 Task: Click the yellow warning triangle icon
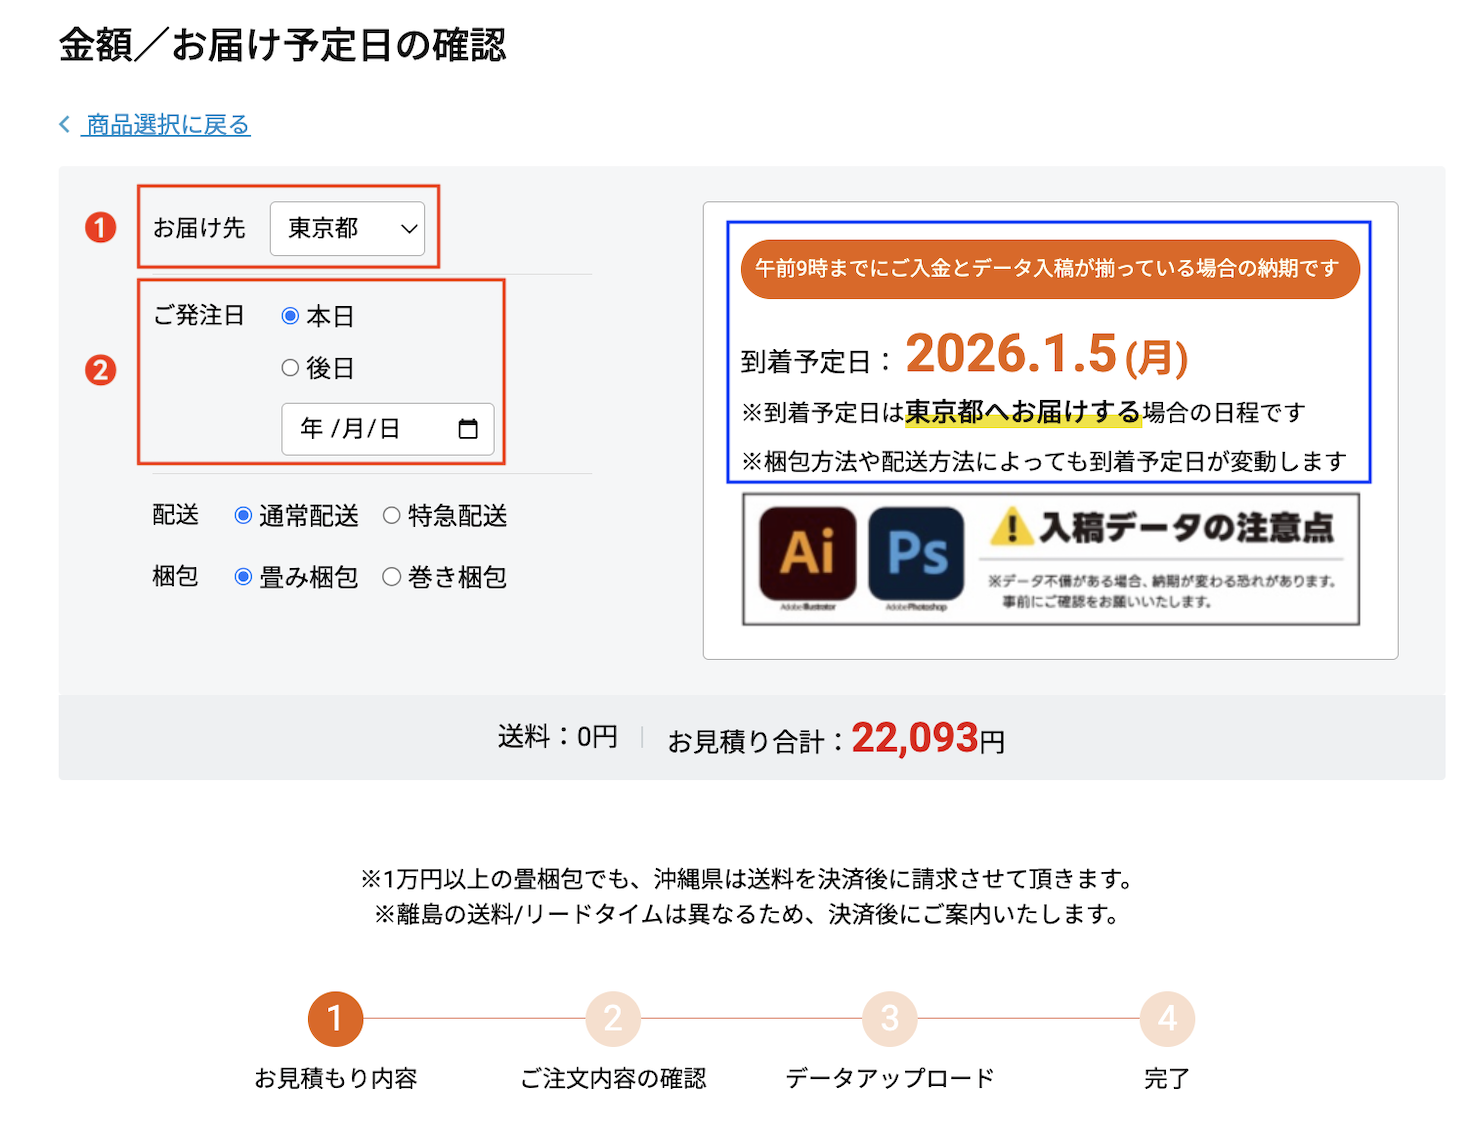[1014, 531]
